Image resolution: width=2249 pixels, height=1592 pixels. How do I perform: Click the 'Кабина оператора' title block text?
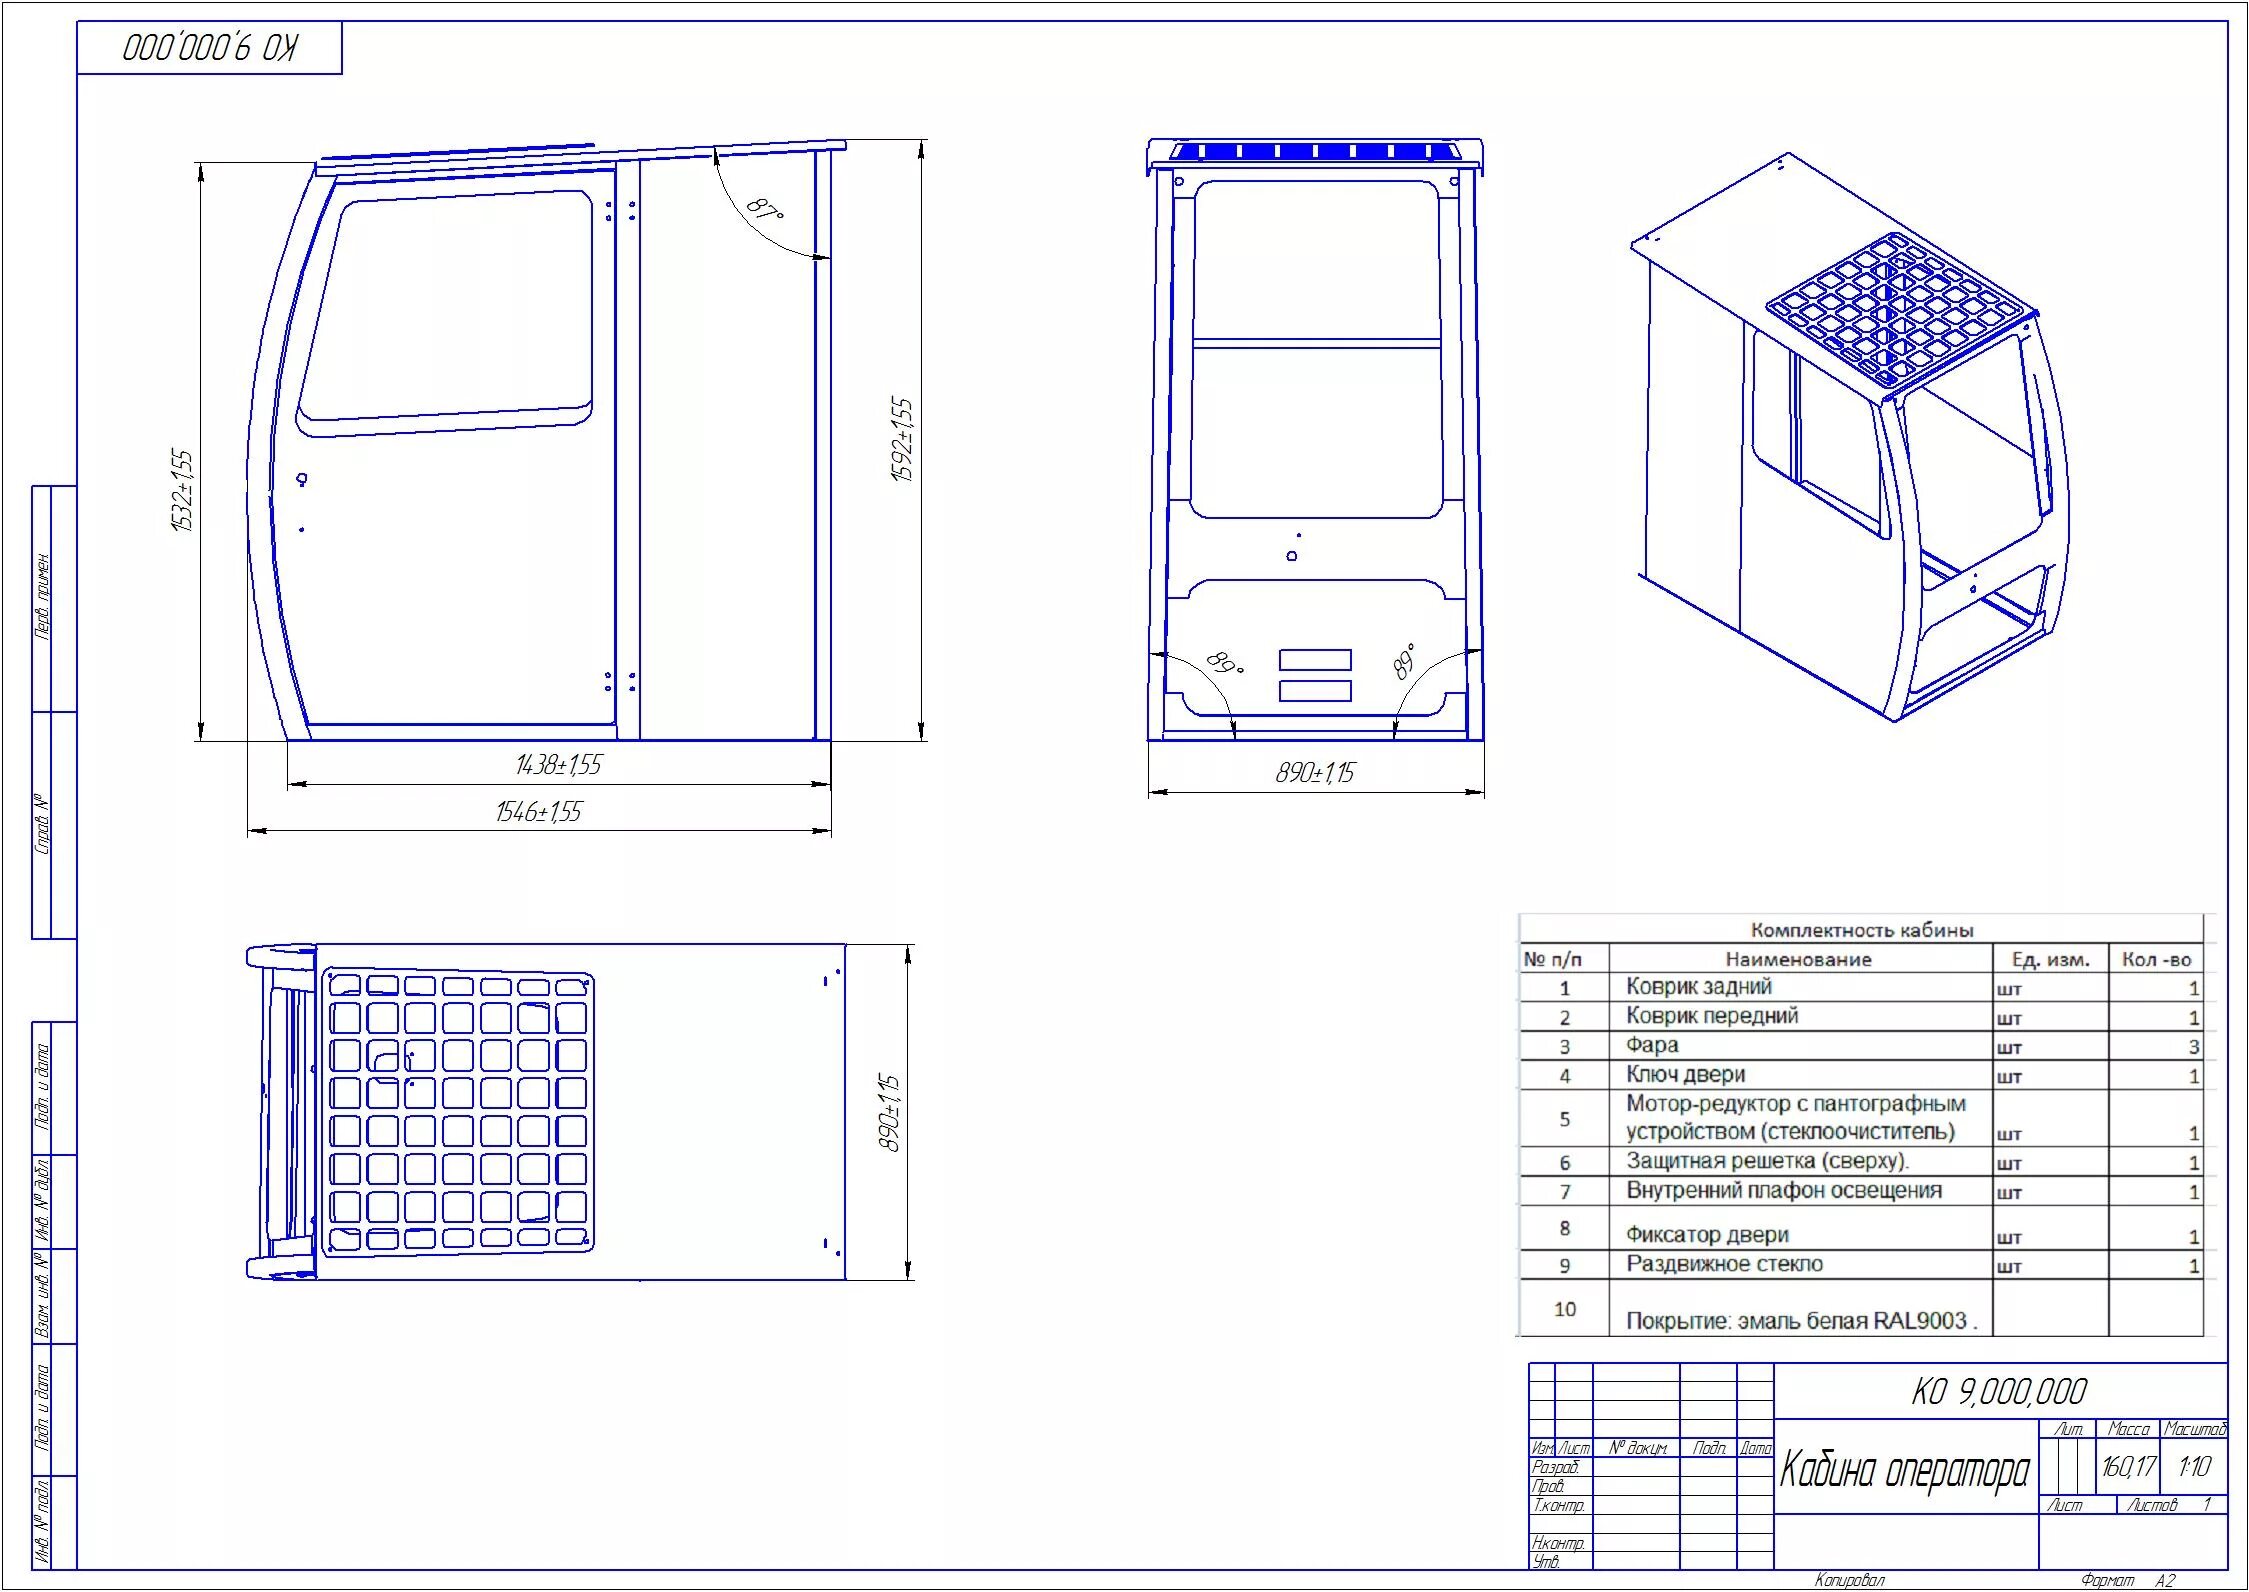click(1905, 1470)
